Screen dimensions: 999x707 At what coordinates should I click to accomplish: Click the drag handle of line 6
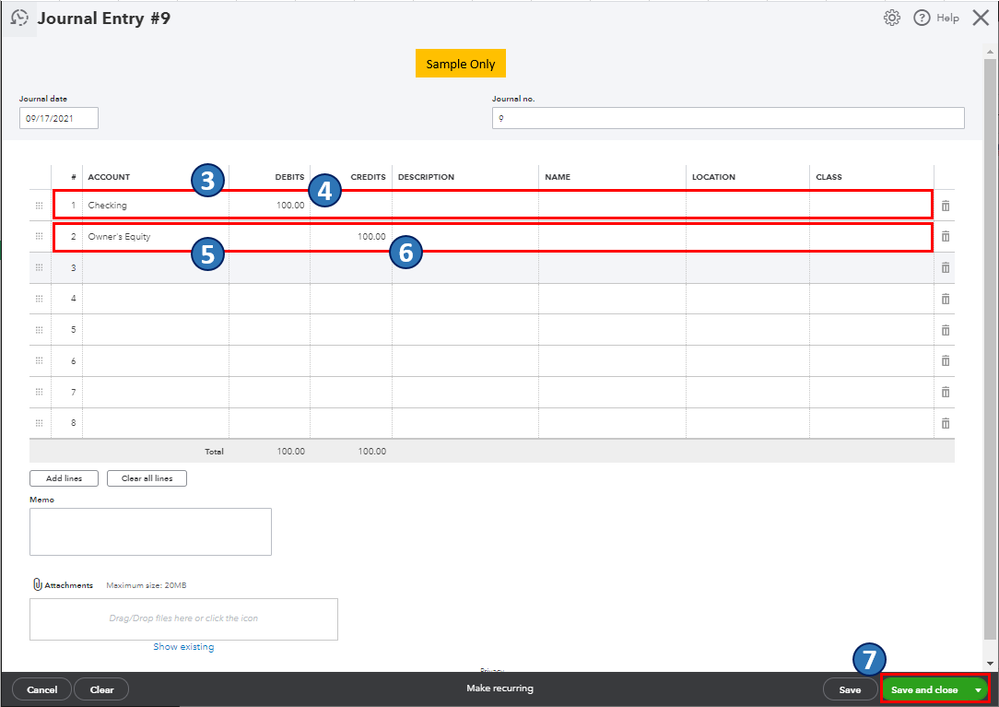[x=39, y=361]
